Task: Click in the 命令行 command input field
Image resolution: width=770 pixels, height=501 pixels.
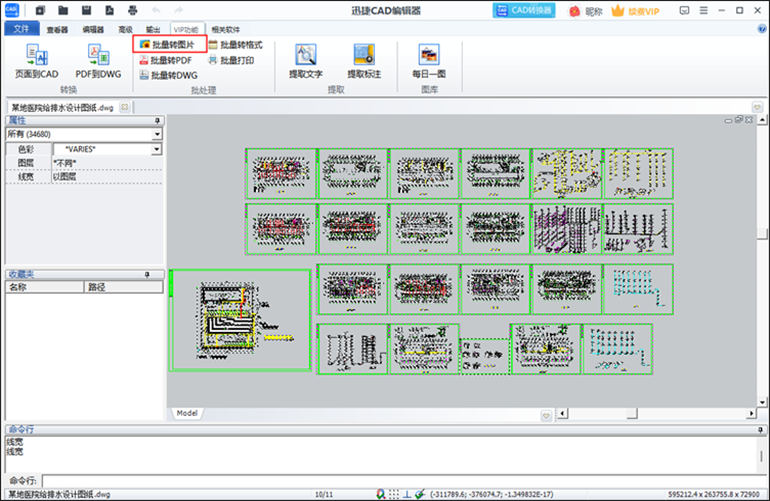Action: tap(405, 480)
